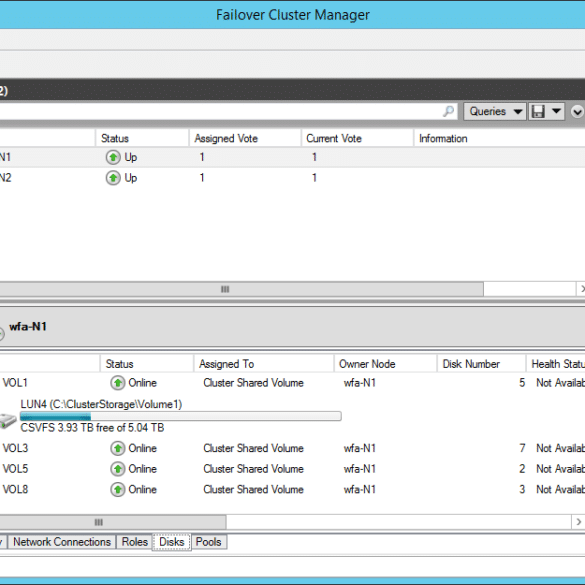
Task: Select the VOL8 disk row
Action: coord(292,489)
